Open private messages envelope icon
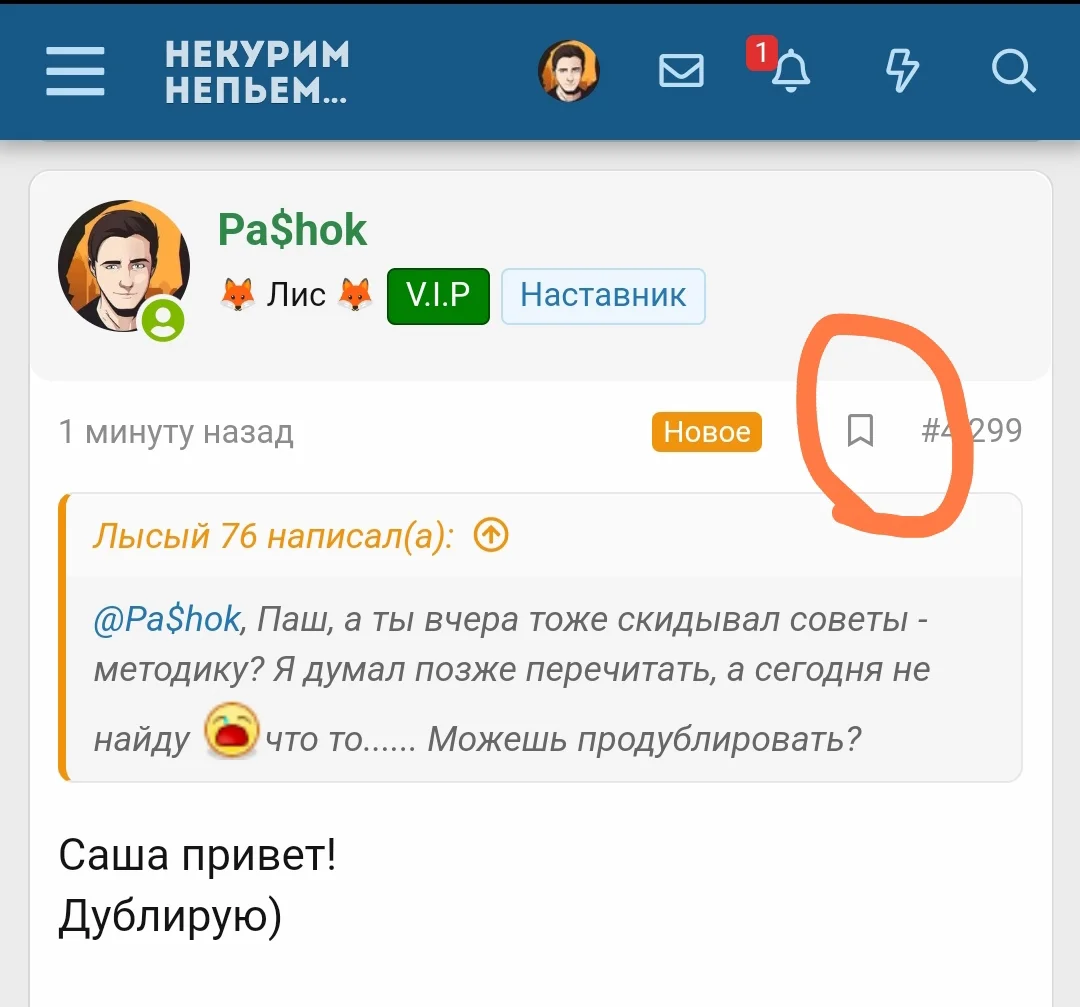 pyautogui.click(x=681, y=70)
